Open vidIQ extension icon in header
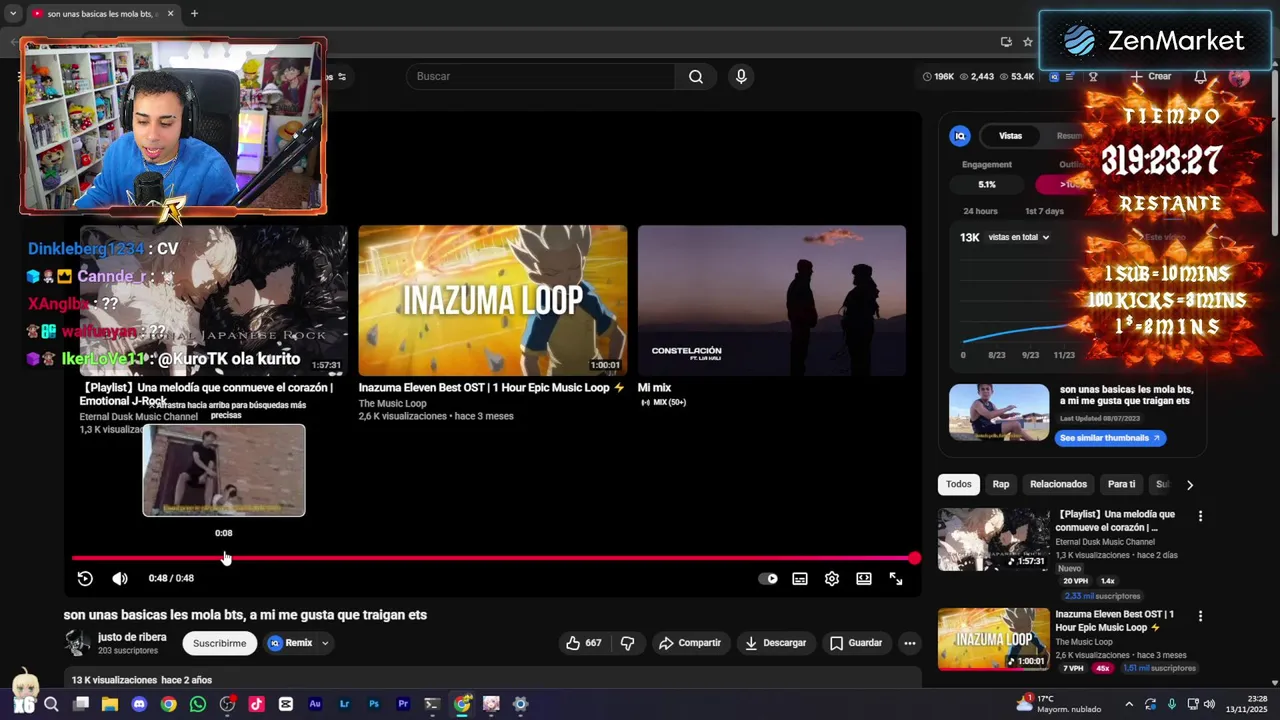The height and width of the screenshot is (720, 1280). click(x=1054, y=77)
